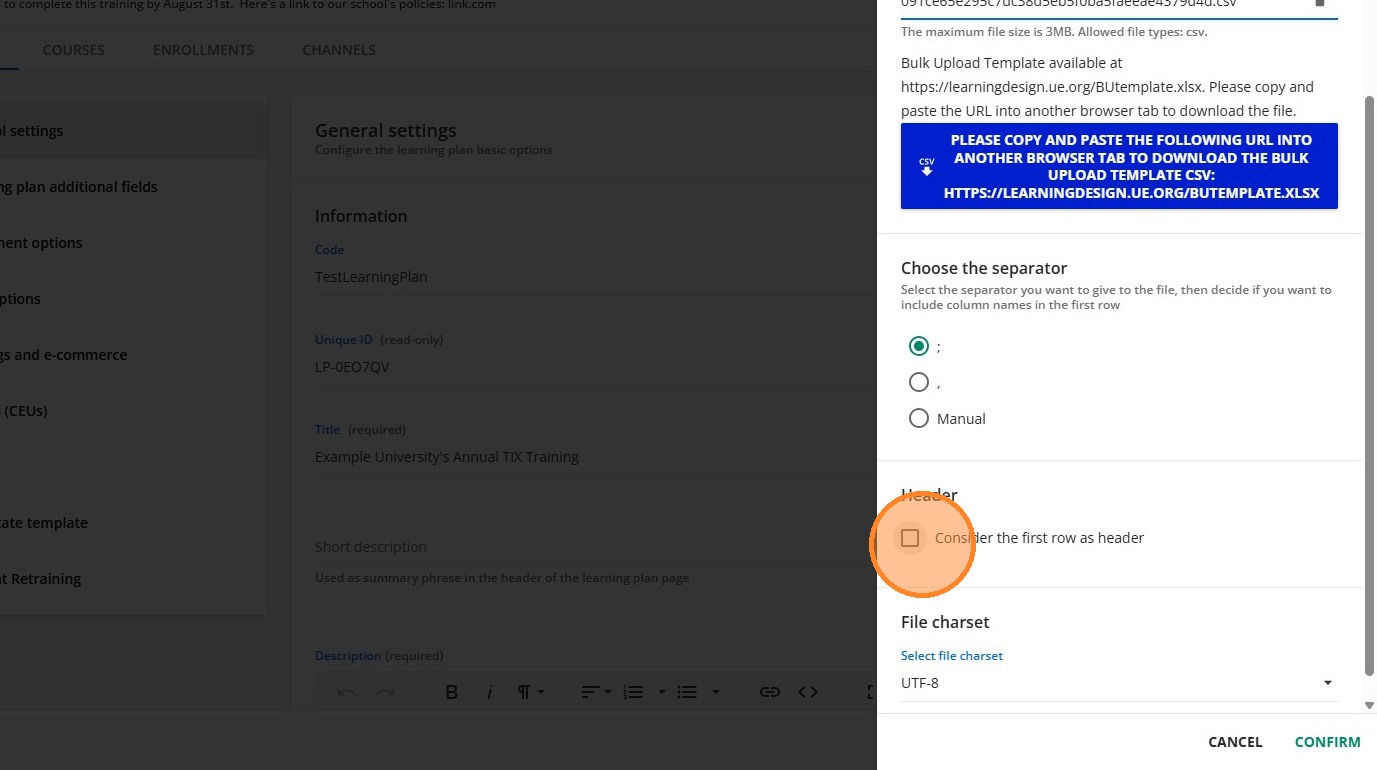
Task: Click the CSV download icon on blue button
Action: click(927, 166)
